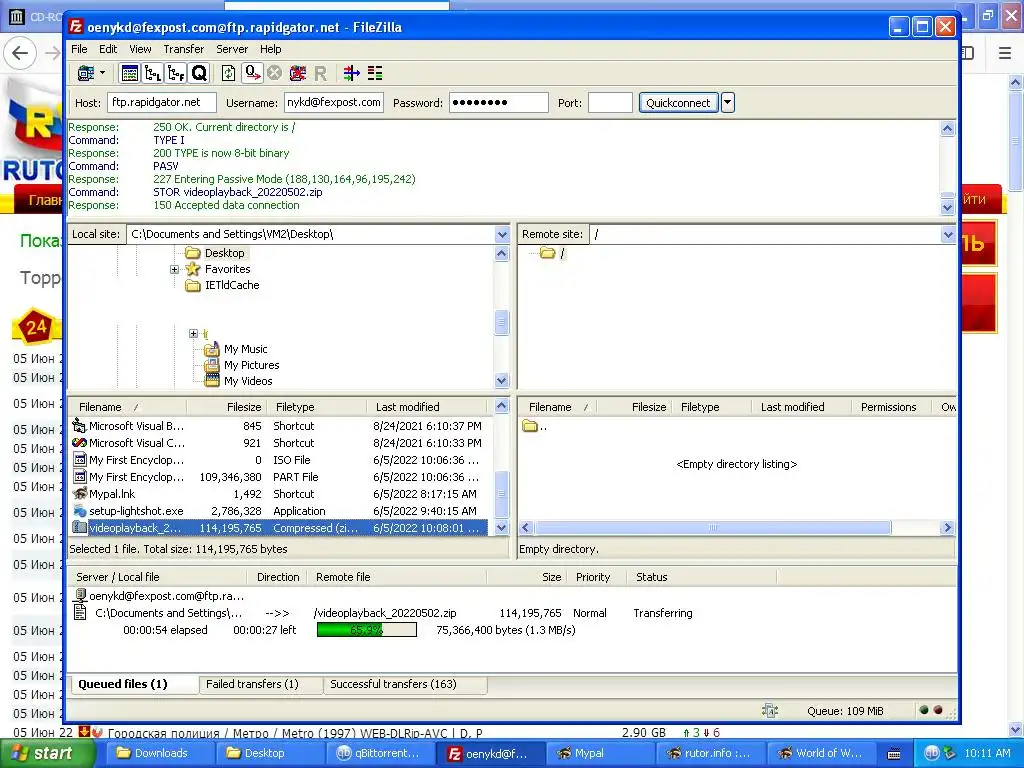Open the Site Manager icon

coord(86,73)
